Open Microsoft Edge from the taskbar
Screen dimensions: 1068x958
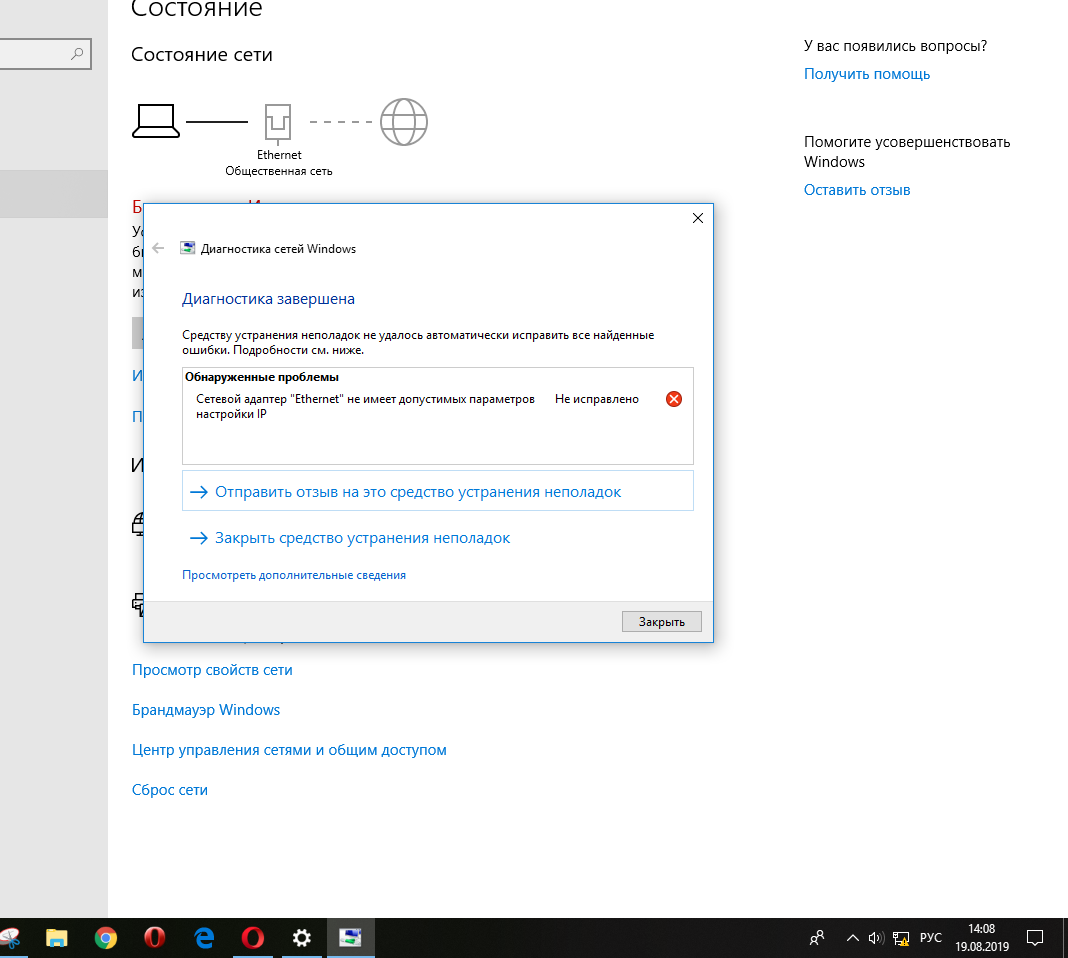(204, 938)
